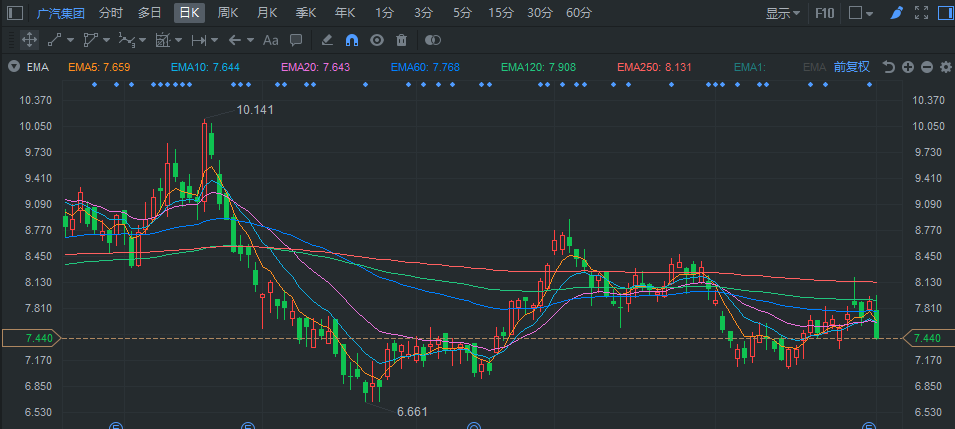This screenshot has width=955, height=429.
Task: Switch to the 分时 tab
Action: 110,13
